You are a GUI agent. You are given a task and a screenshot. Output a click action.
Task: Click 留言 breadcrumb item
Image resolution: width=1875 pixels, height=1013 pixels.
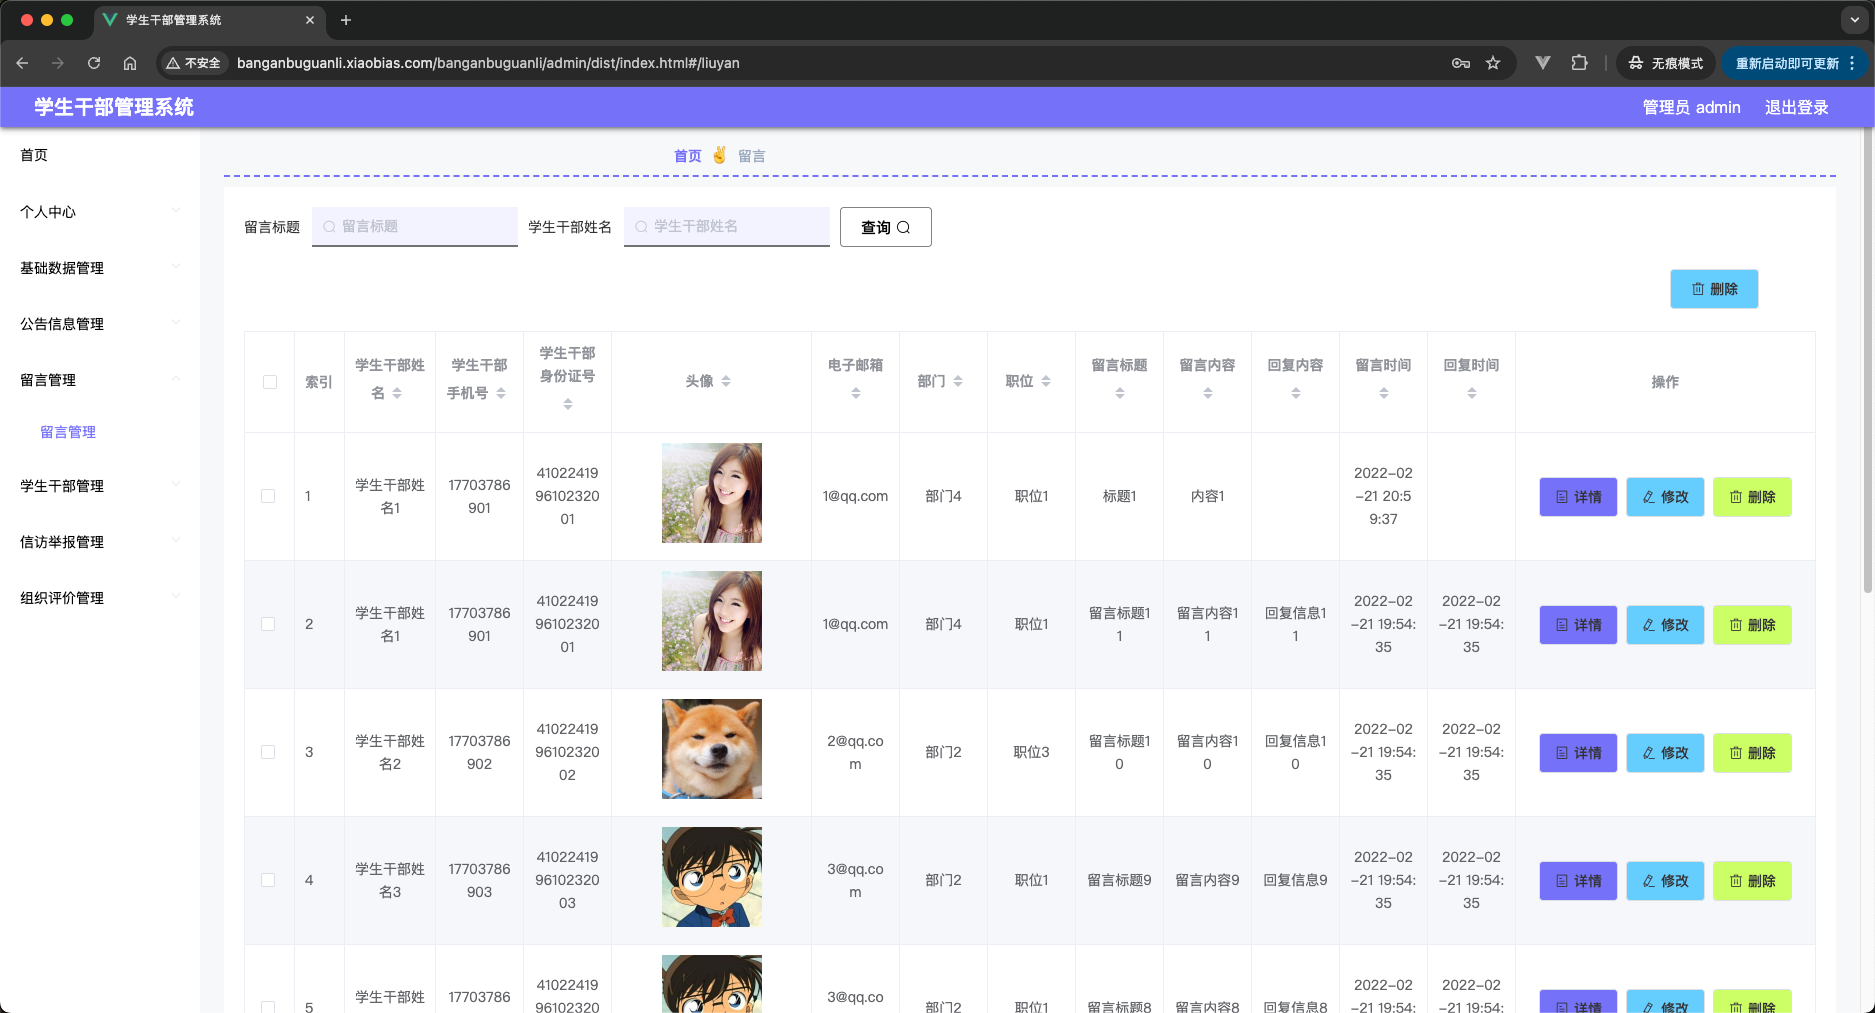[752, 156]
